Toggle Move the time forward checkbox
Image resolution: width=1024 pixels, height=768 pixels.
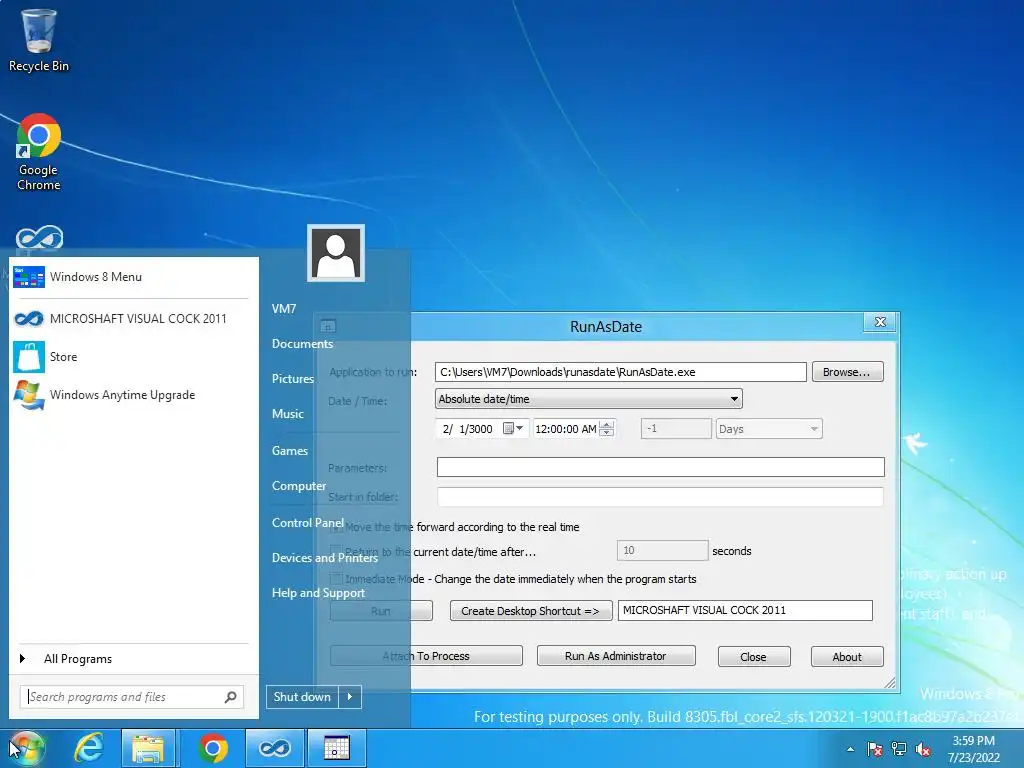coord(336,527)
